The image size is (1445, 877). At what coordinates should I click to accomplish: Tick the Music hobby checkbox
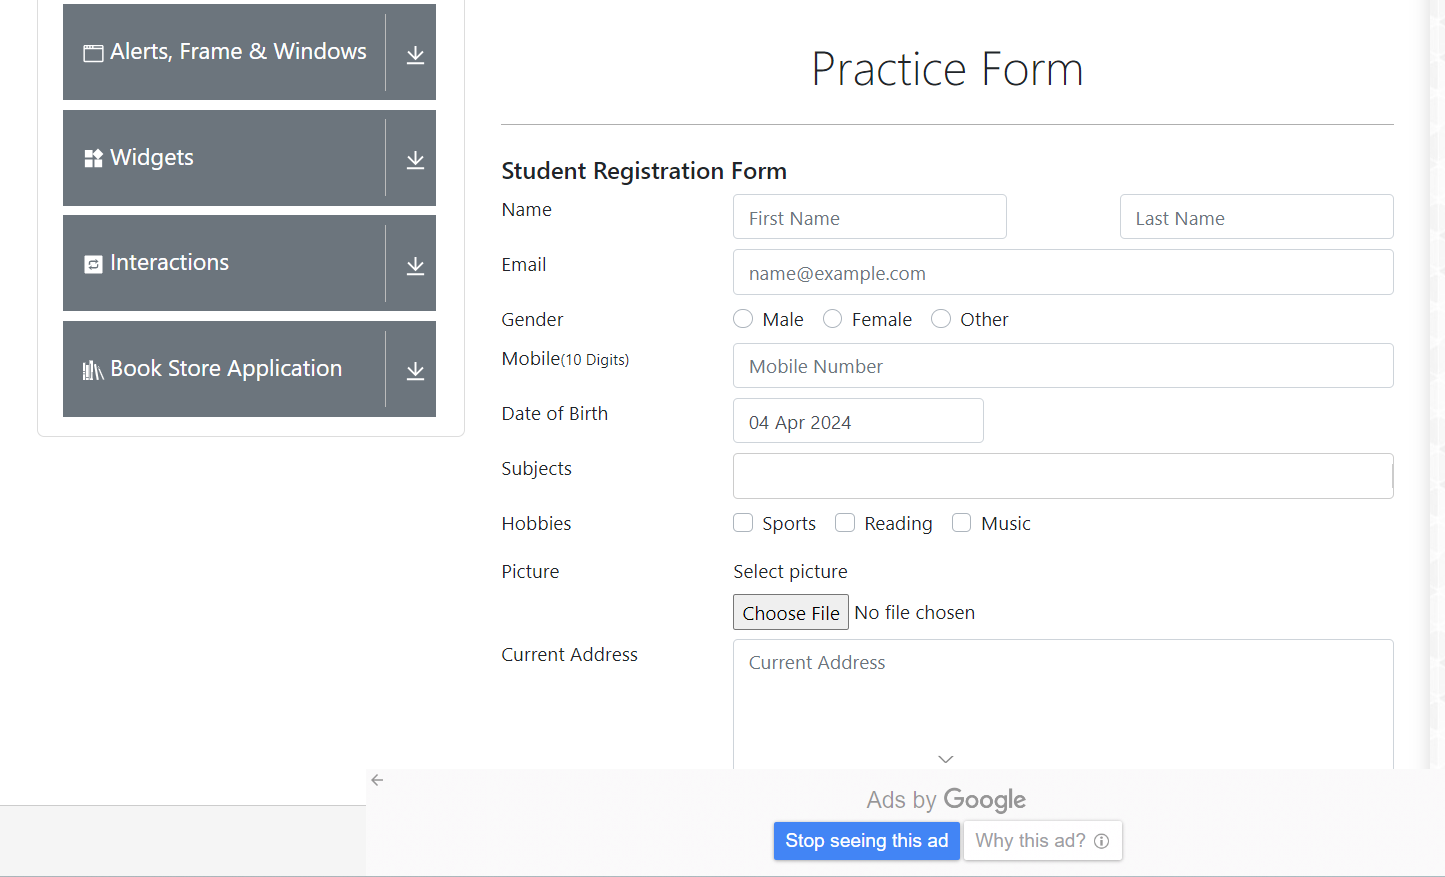pyautogui.click(x=961, y=523)
